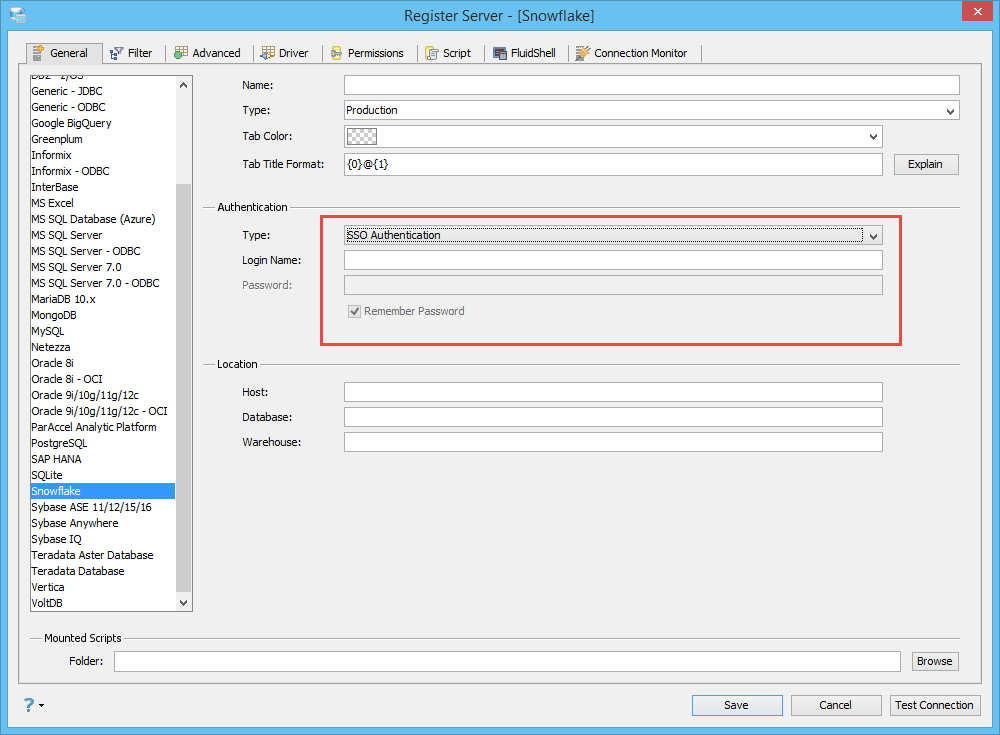Click the General tab icon
Image resolution: width=1000 pixels, height=735 pixels.
tap(38, 53)
